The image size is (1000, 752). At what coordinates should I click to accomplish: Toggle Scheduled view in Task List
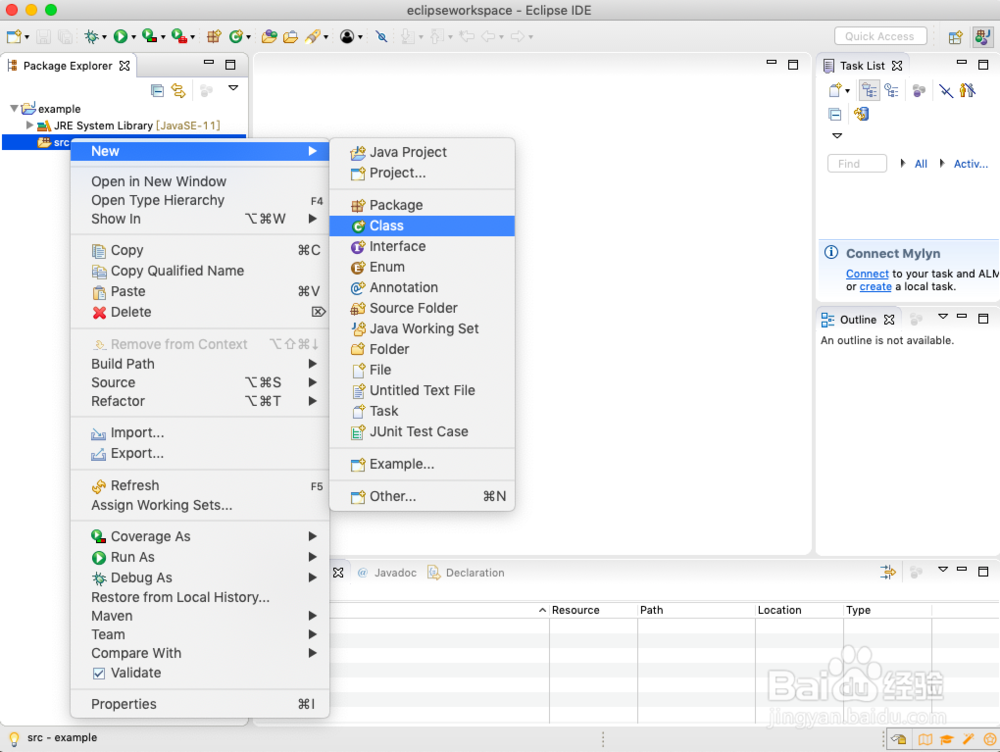892,91
